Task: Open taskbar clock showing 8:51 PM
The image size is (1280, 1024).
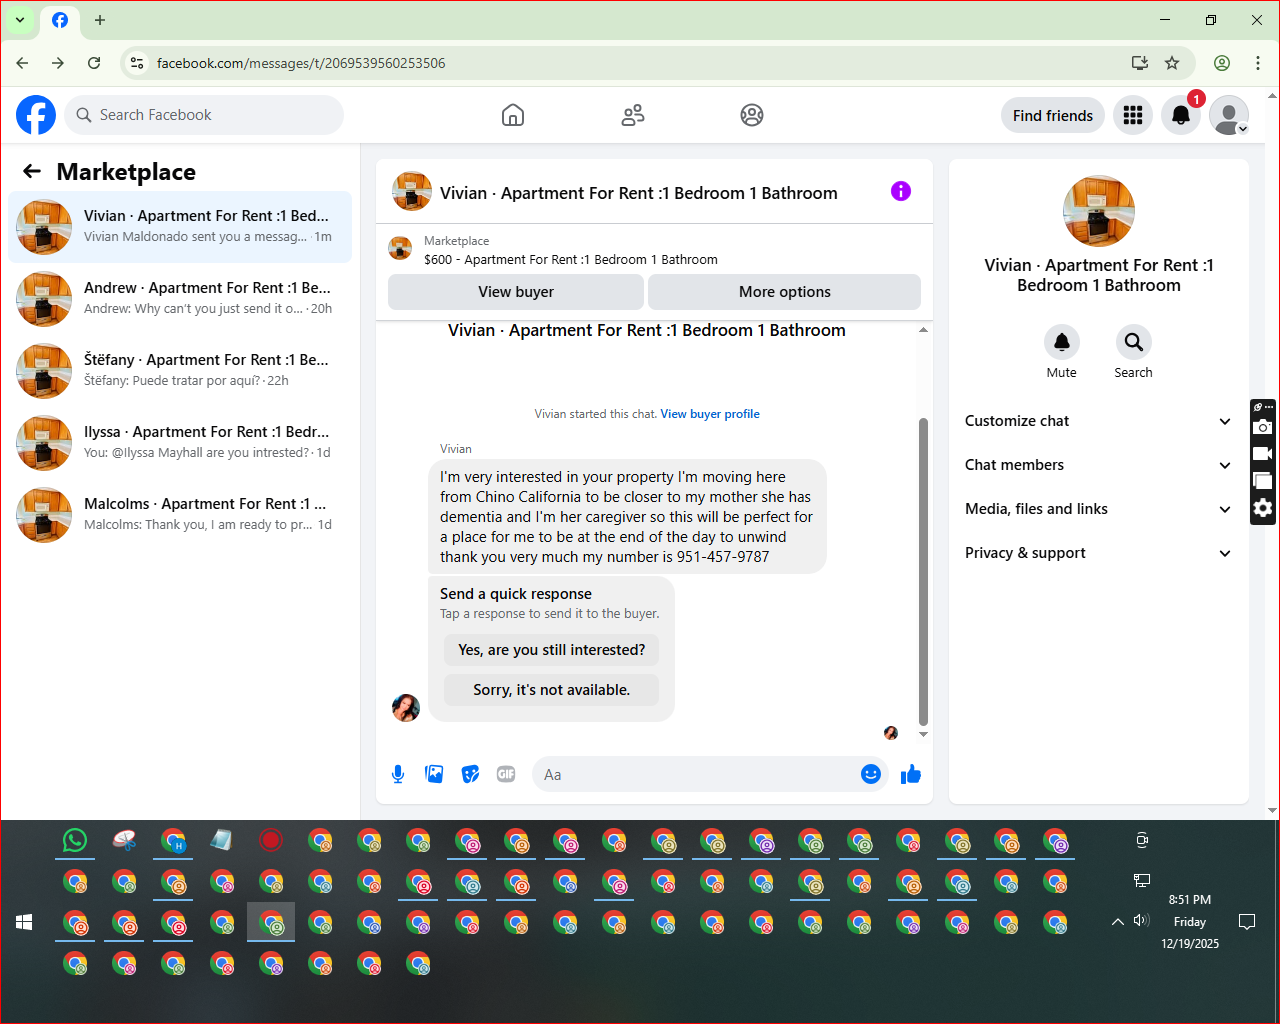Action: click(1190, 921)
